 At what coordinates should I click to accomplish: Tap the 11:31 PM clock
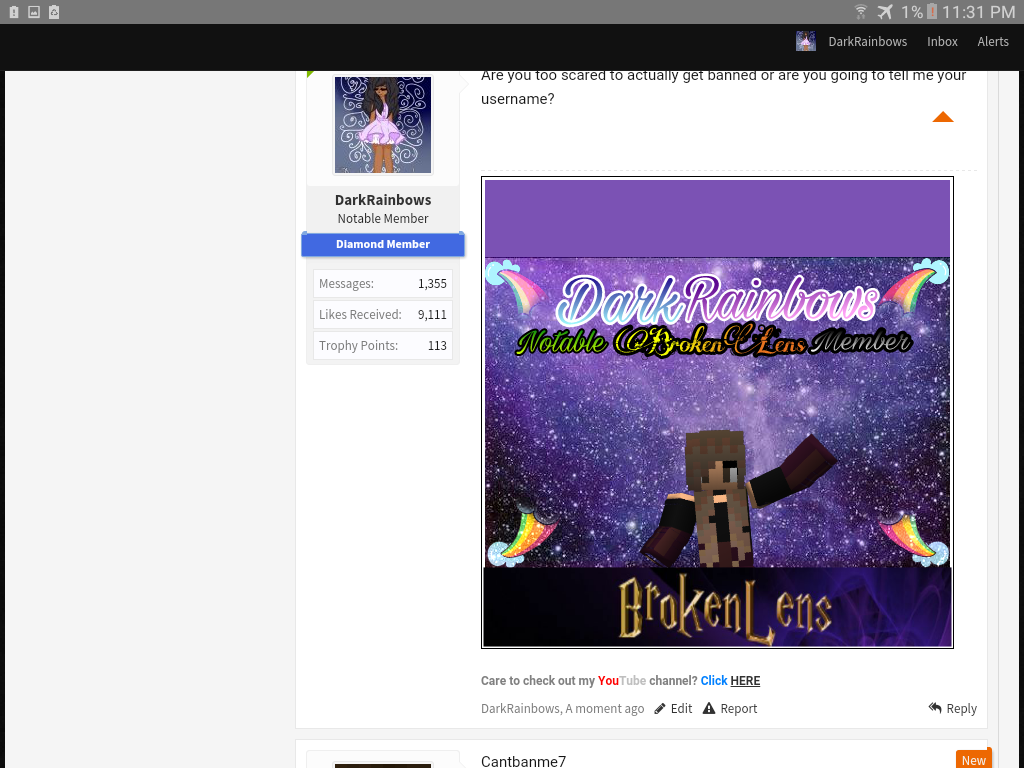[x=978, y=12]
